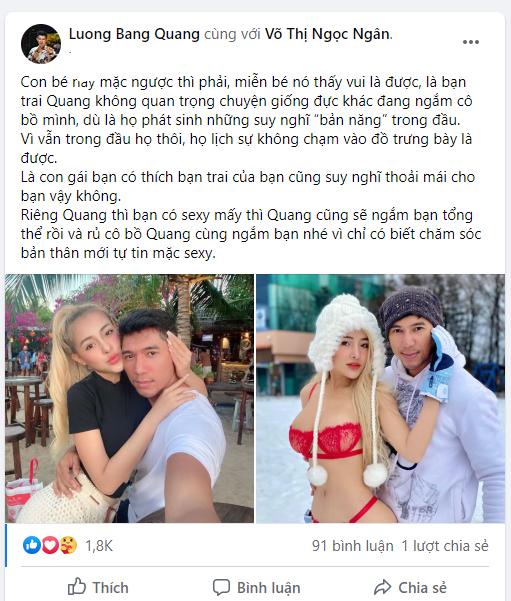Screen dimensions: 511x601
Task: Click the post text starting Con bé
Action: (248, 120)
